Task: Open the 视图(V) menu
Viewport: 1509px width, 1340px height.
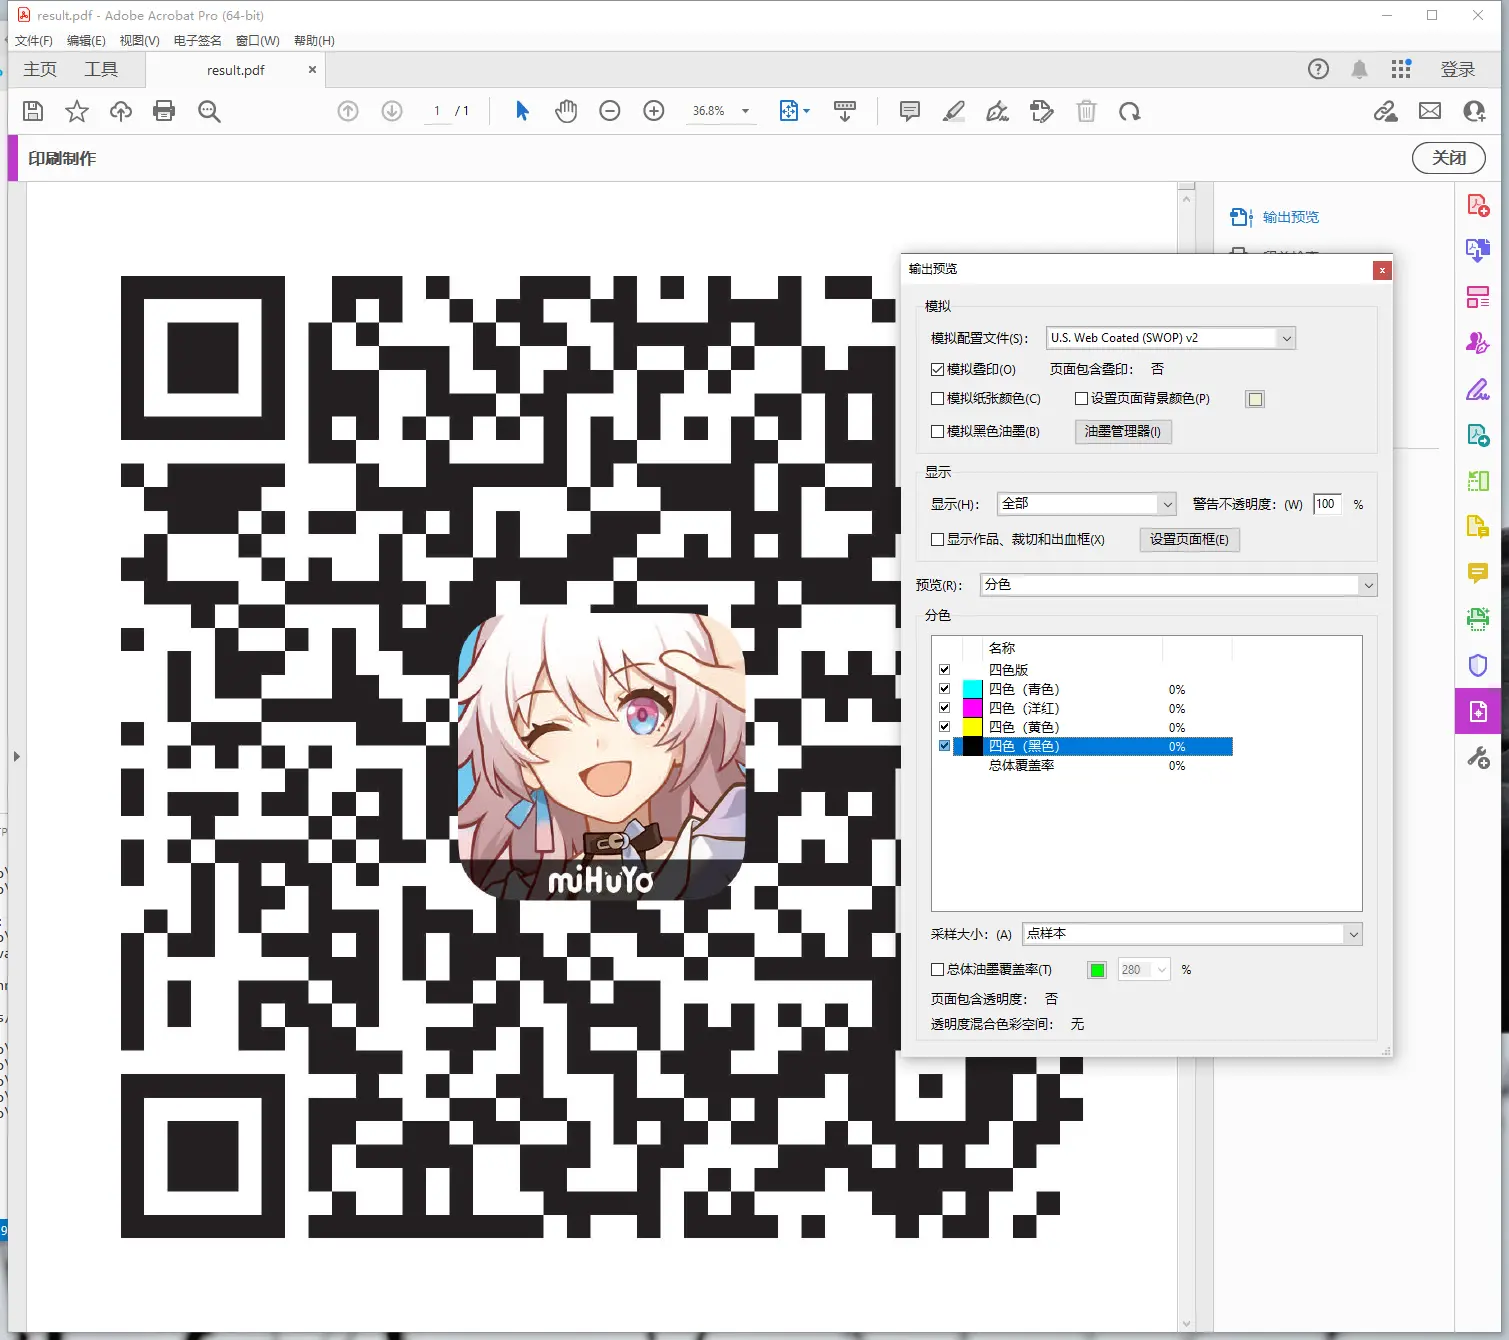Action: 139,41
